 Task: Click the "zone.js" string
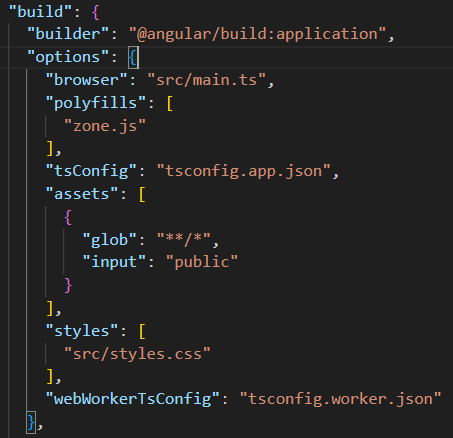point(105,126)
